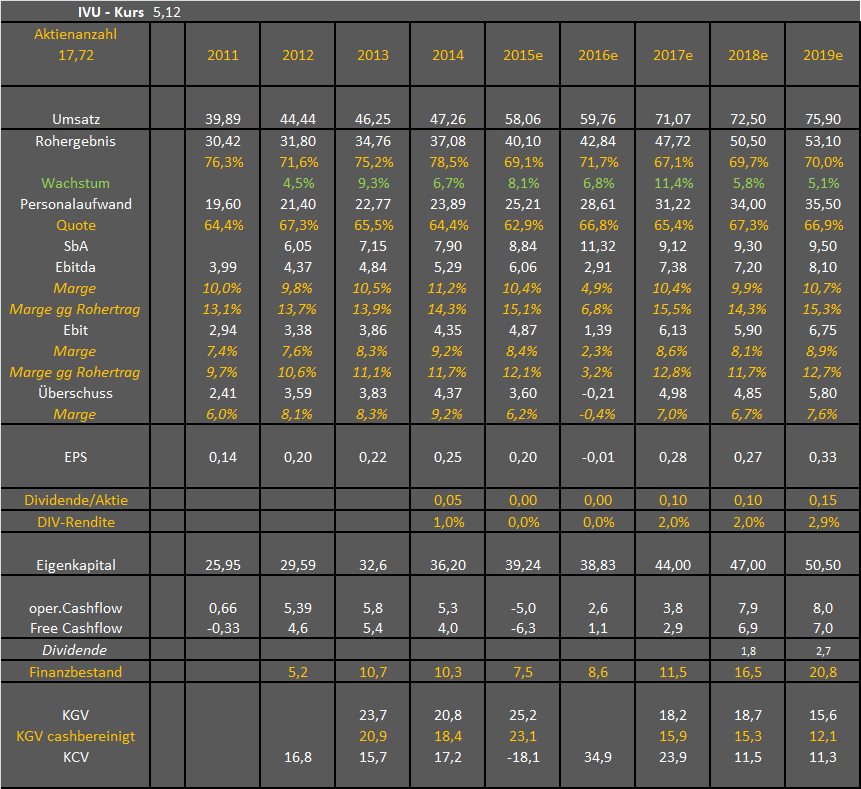
Task: Click the Personalaufwand row label
Action: (x=76, y=204)
